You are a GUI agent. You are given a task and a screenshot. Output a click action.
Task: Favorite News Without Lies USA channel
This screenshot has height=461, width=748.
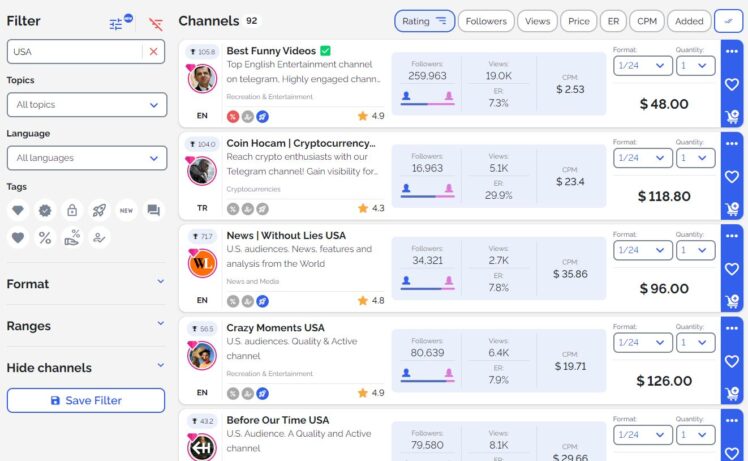[732, 269]
